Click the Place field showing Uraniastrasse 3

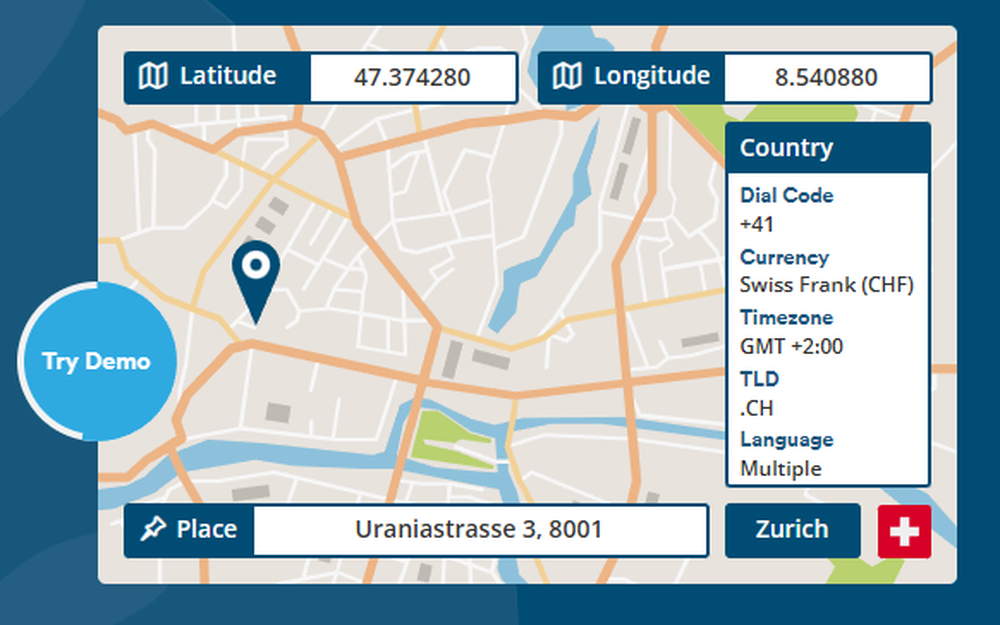480,530
